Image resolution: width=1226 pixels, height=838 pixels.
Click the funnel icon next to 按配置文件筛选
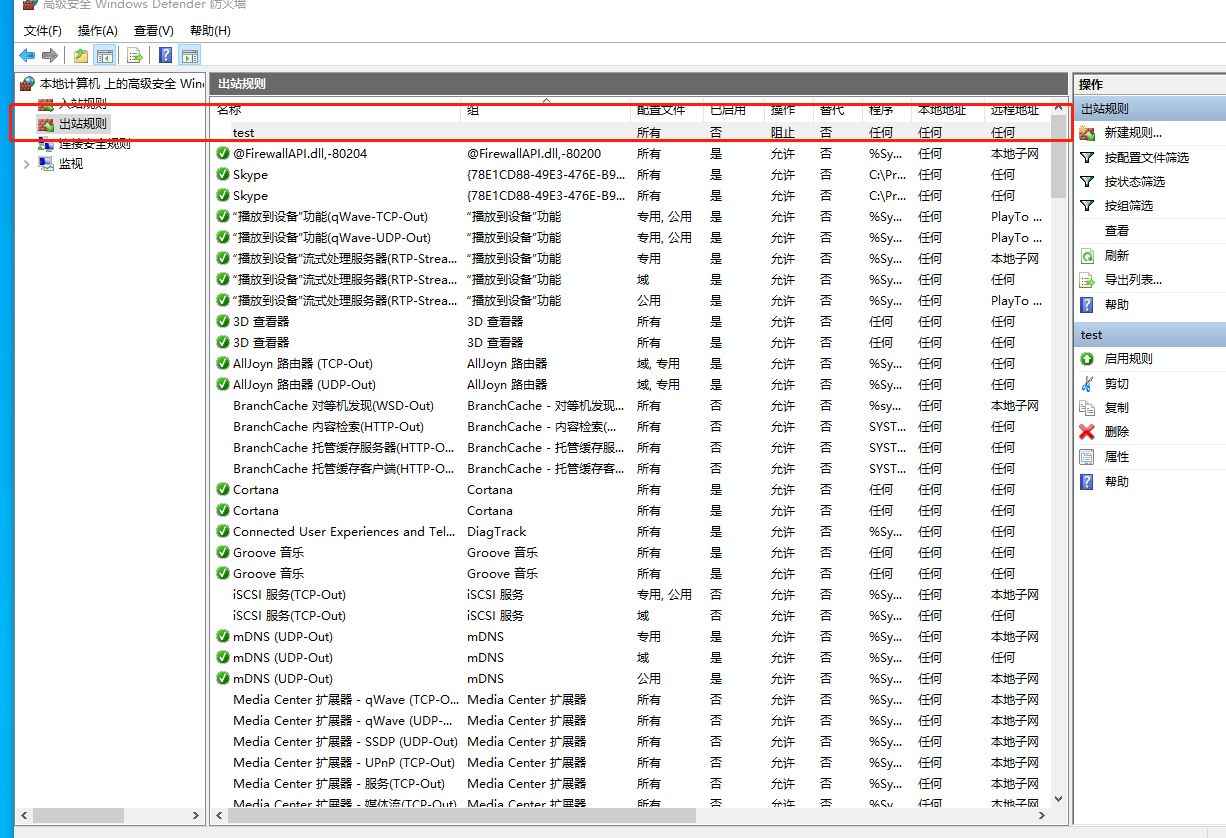pos(1087,158)
